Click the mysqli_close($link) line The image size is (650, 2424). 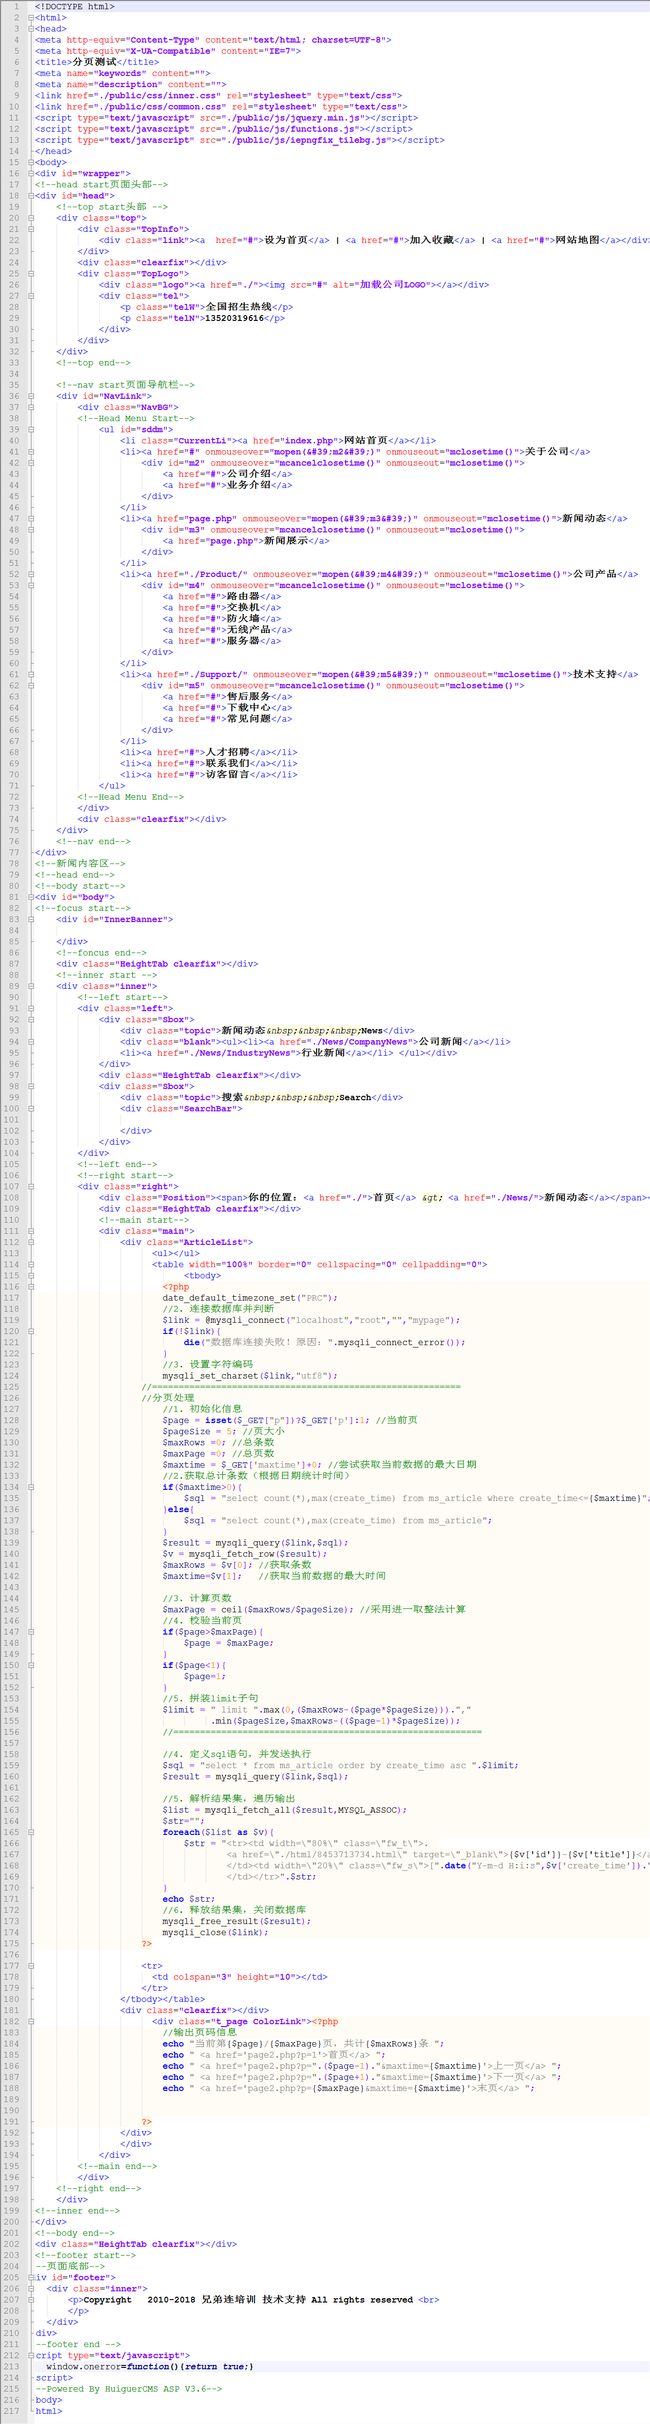[x=216, y=1932]
